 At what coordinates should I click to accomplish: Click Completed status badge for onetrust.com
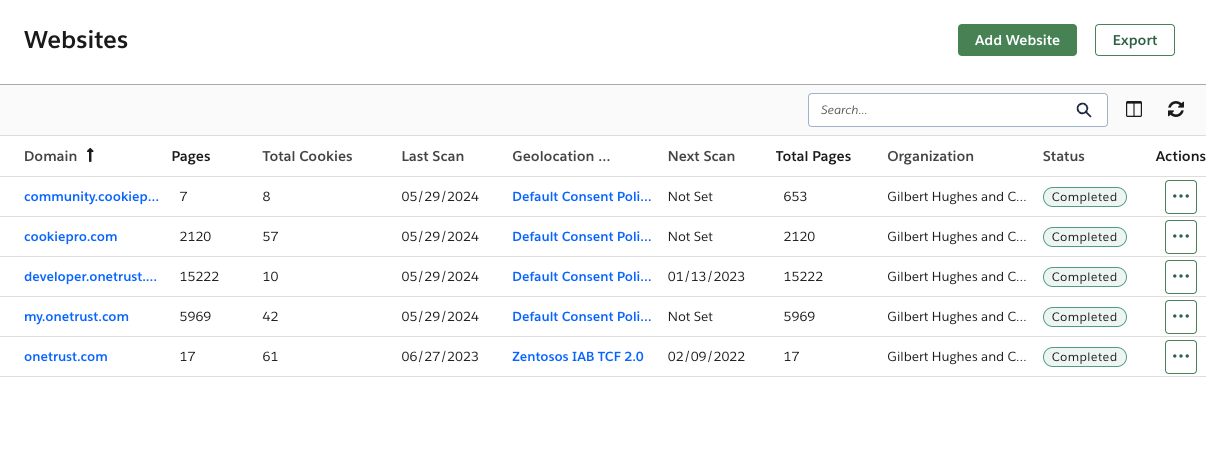pyautogui.click(x=1084, y=357)
